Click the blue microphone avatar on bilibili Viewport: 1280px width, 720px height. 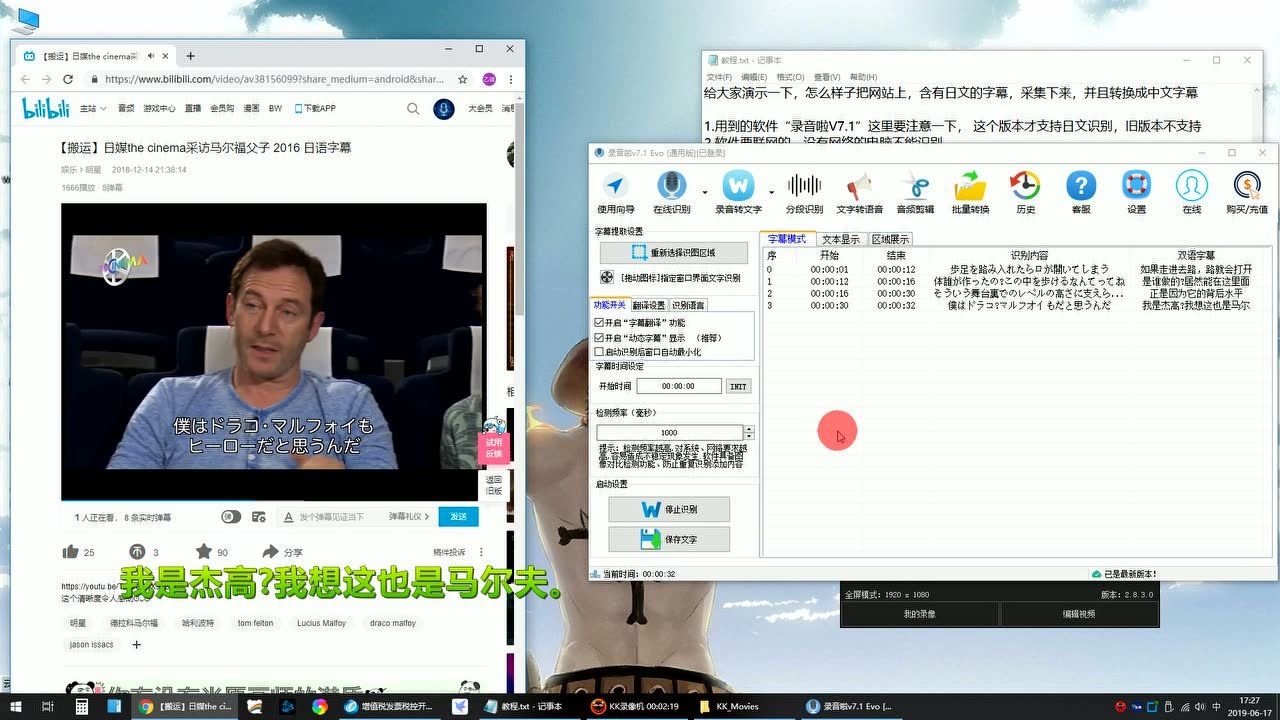(x=443, y=109)
